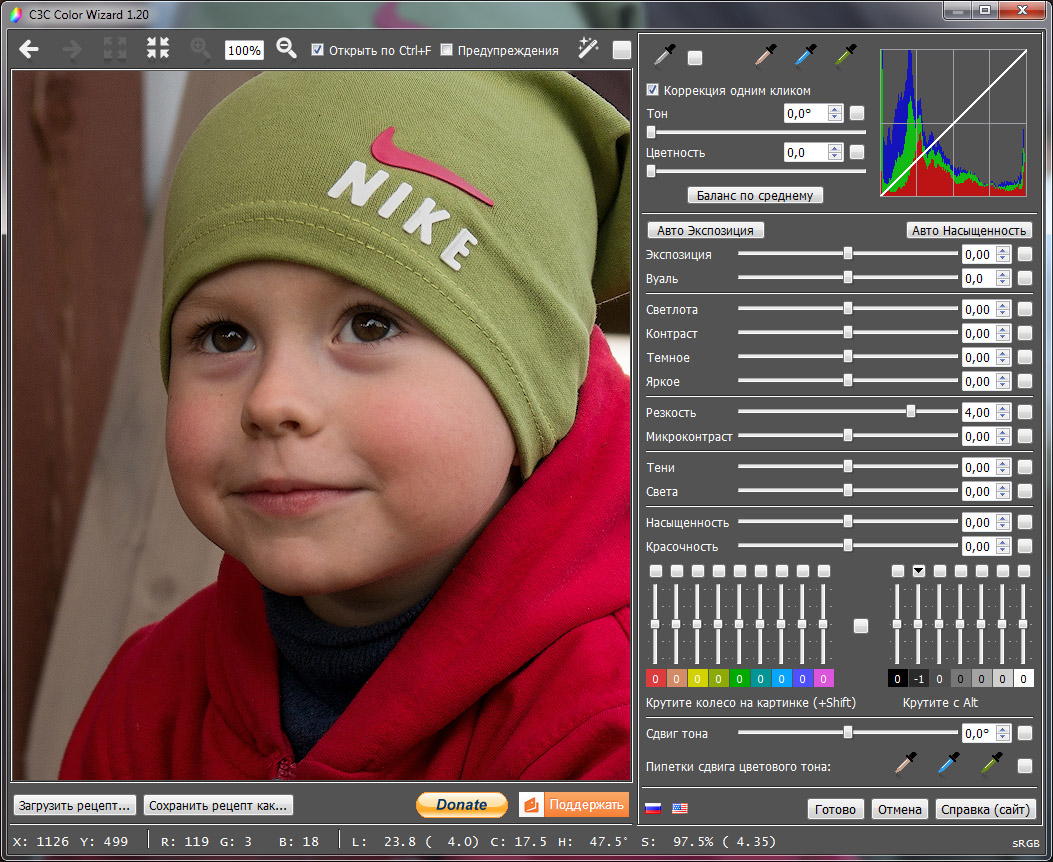Image resolution: width=1053 pixels, height=862 pixels.
Task: Pick the top blue sky eyedropper
Action: point(806,55)
